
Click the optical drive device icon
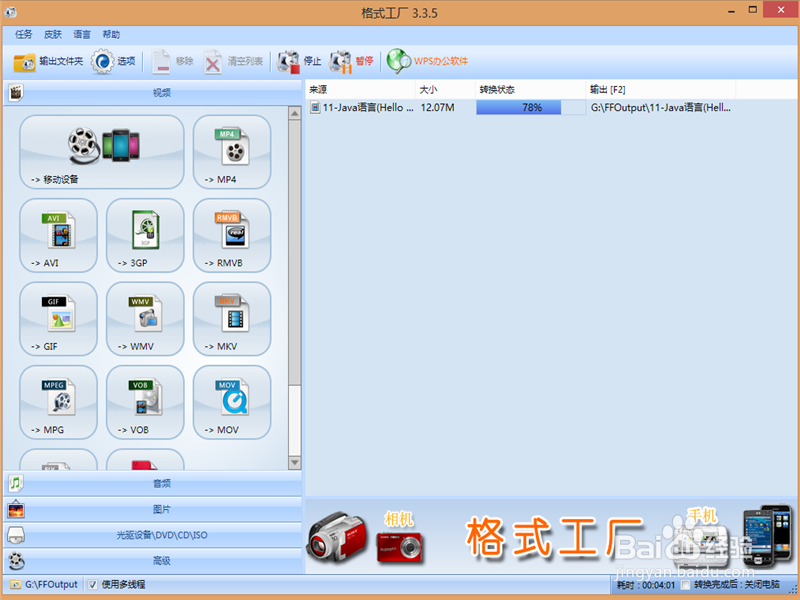(x=16, y=535)
